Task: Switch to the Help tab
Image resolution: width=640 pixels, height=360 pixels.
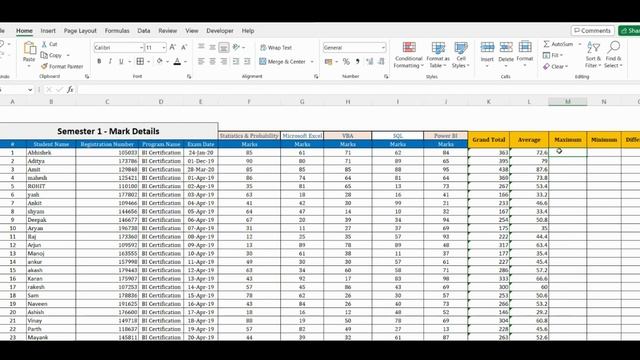Action: coord(248,31)
